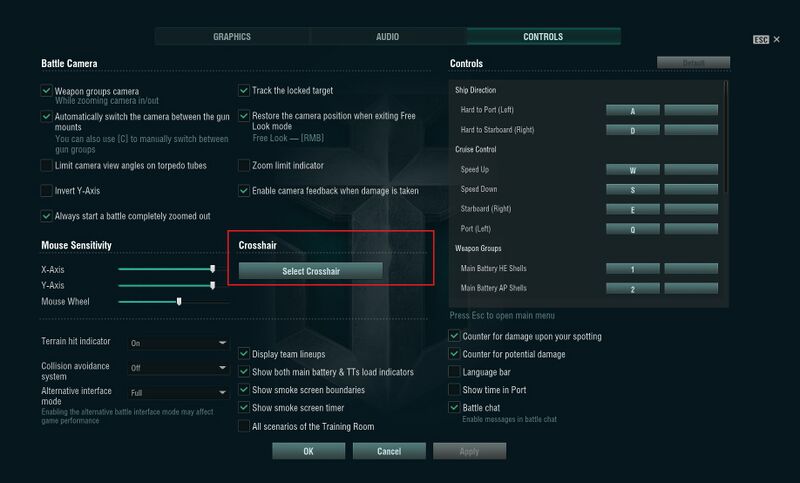
Task: Set secondary key for Hard to Port
Action: click(x=691, y=110)
